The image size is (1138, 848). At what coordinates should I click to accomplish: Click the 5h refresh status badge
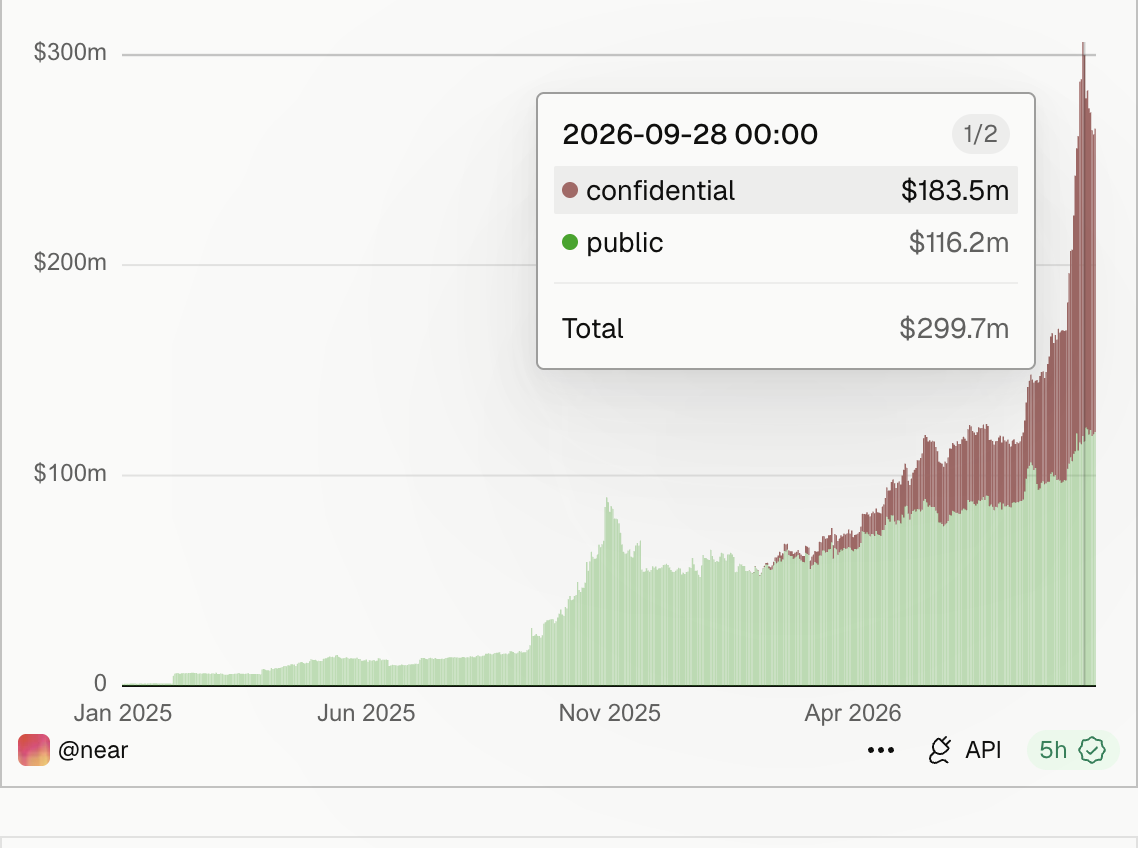[1073, 750]
